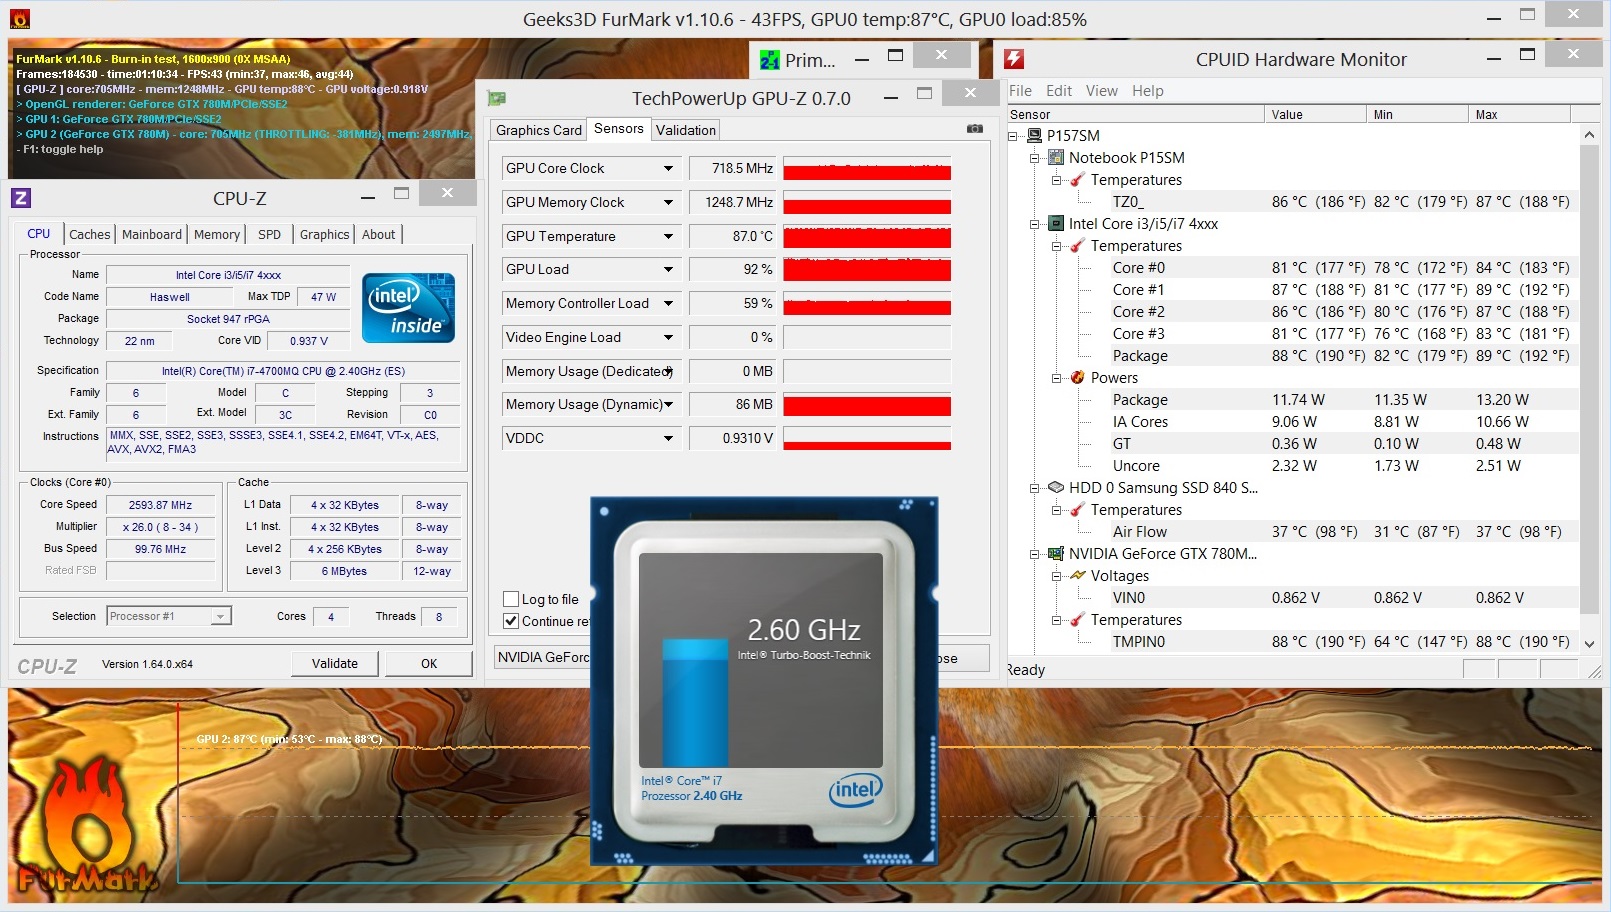Open the Memory Controller Load dropdown
This screenshot has width=1611, height=912.
(668, 303)
